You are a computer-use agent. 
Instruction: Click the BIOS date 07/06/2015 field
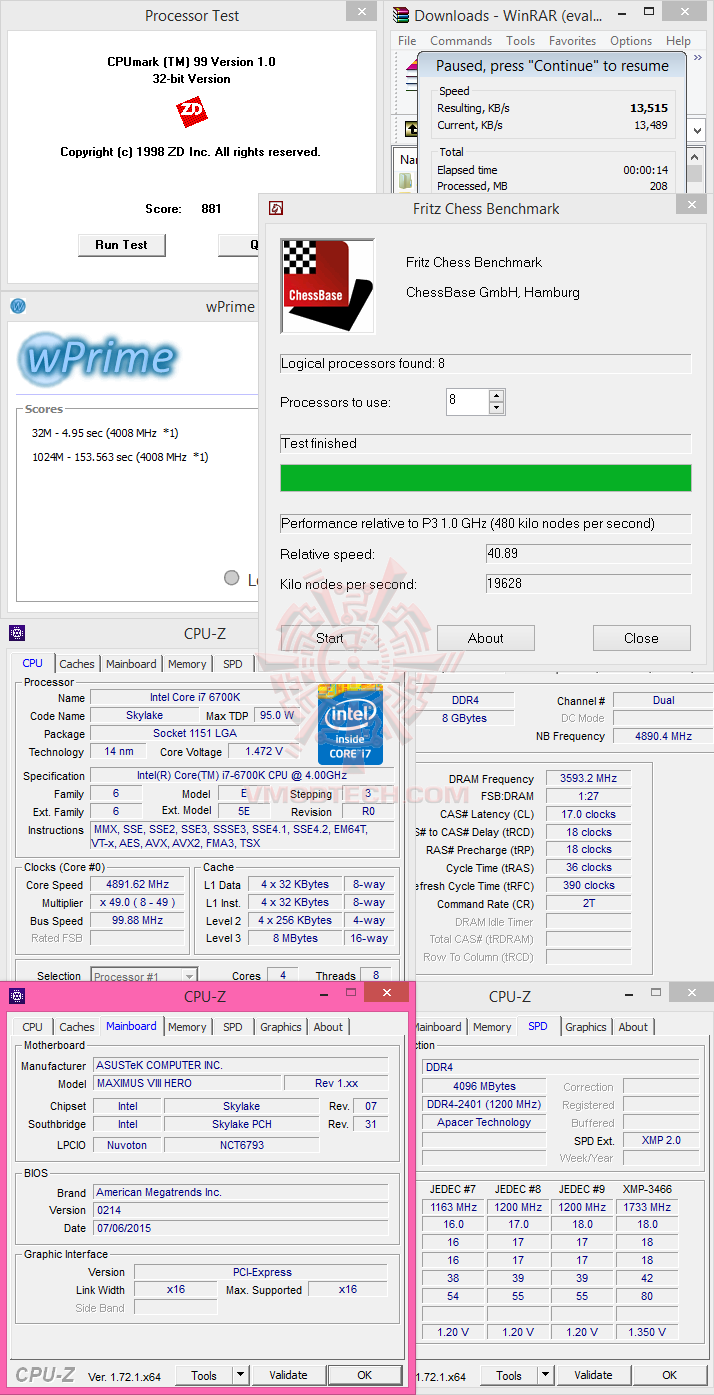[241, 1228]
